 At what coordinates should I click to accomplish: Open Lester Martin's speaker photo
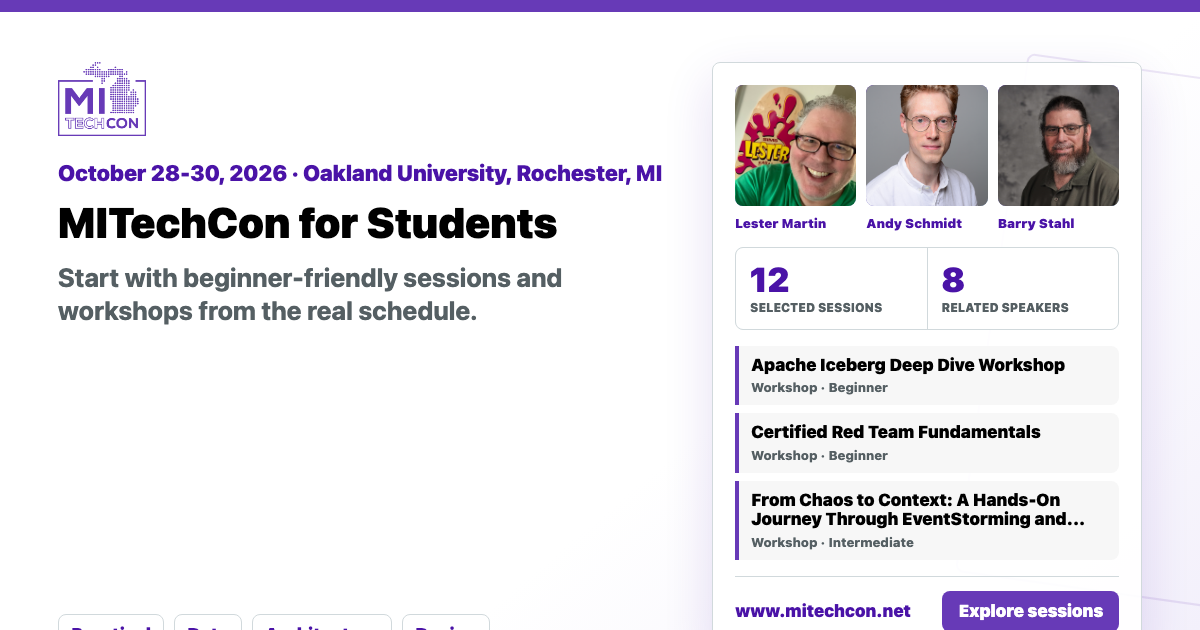click(x=795, y=145)
